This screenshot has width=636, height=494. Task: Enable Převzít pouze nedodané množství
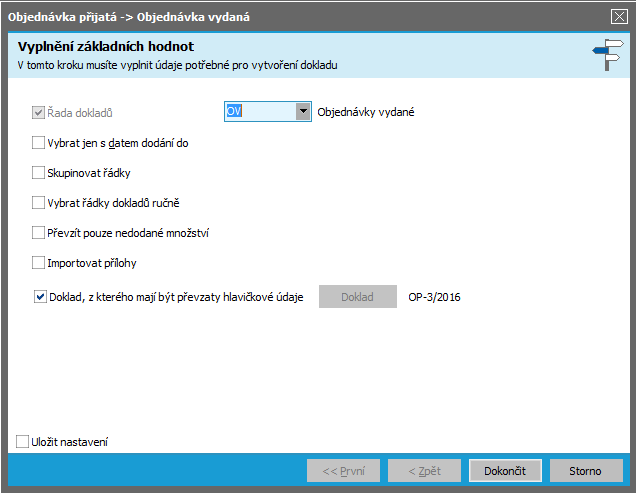39,233
